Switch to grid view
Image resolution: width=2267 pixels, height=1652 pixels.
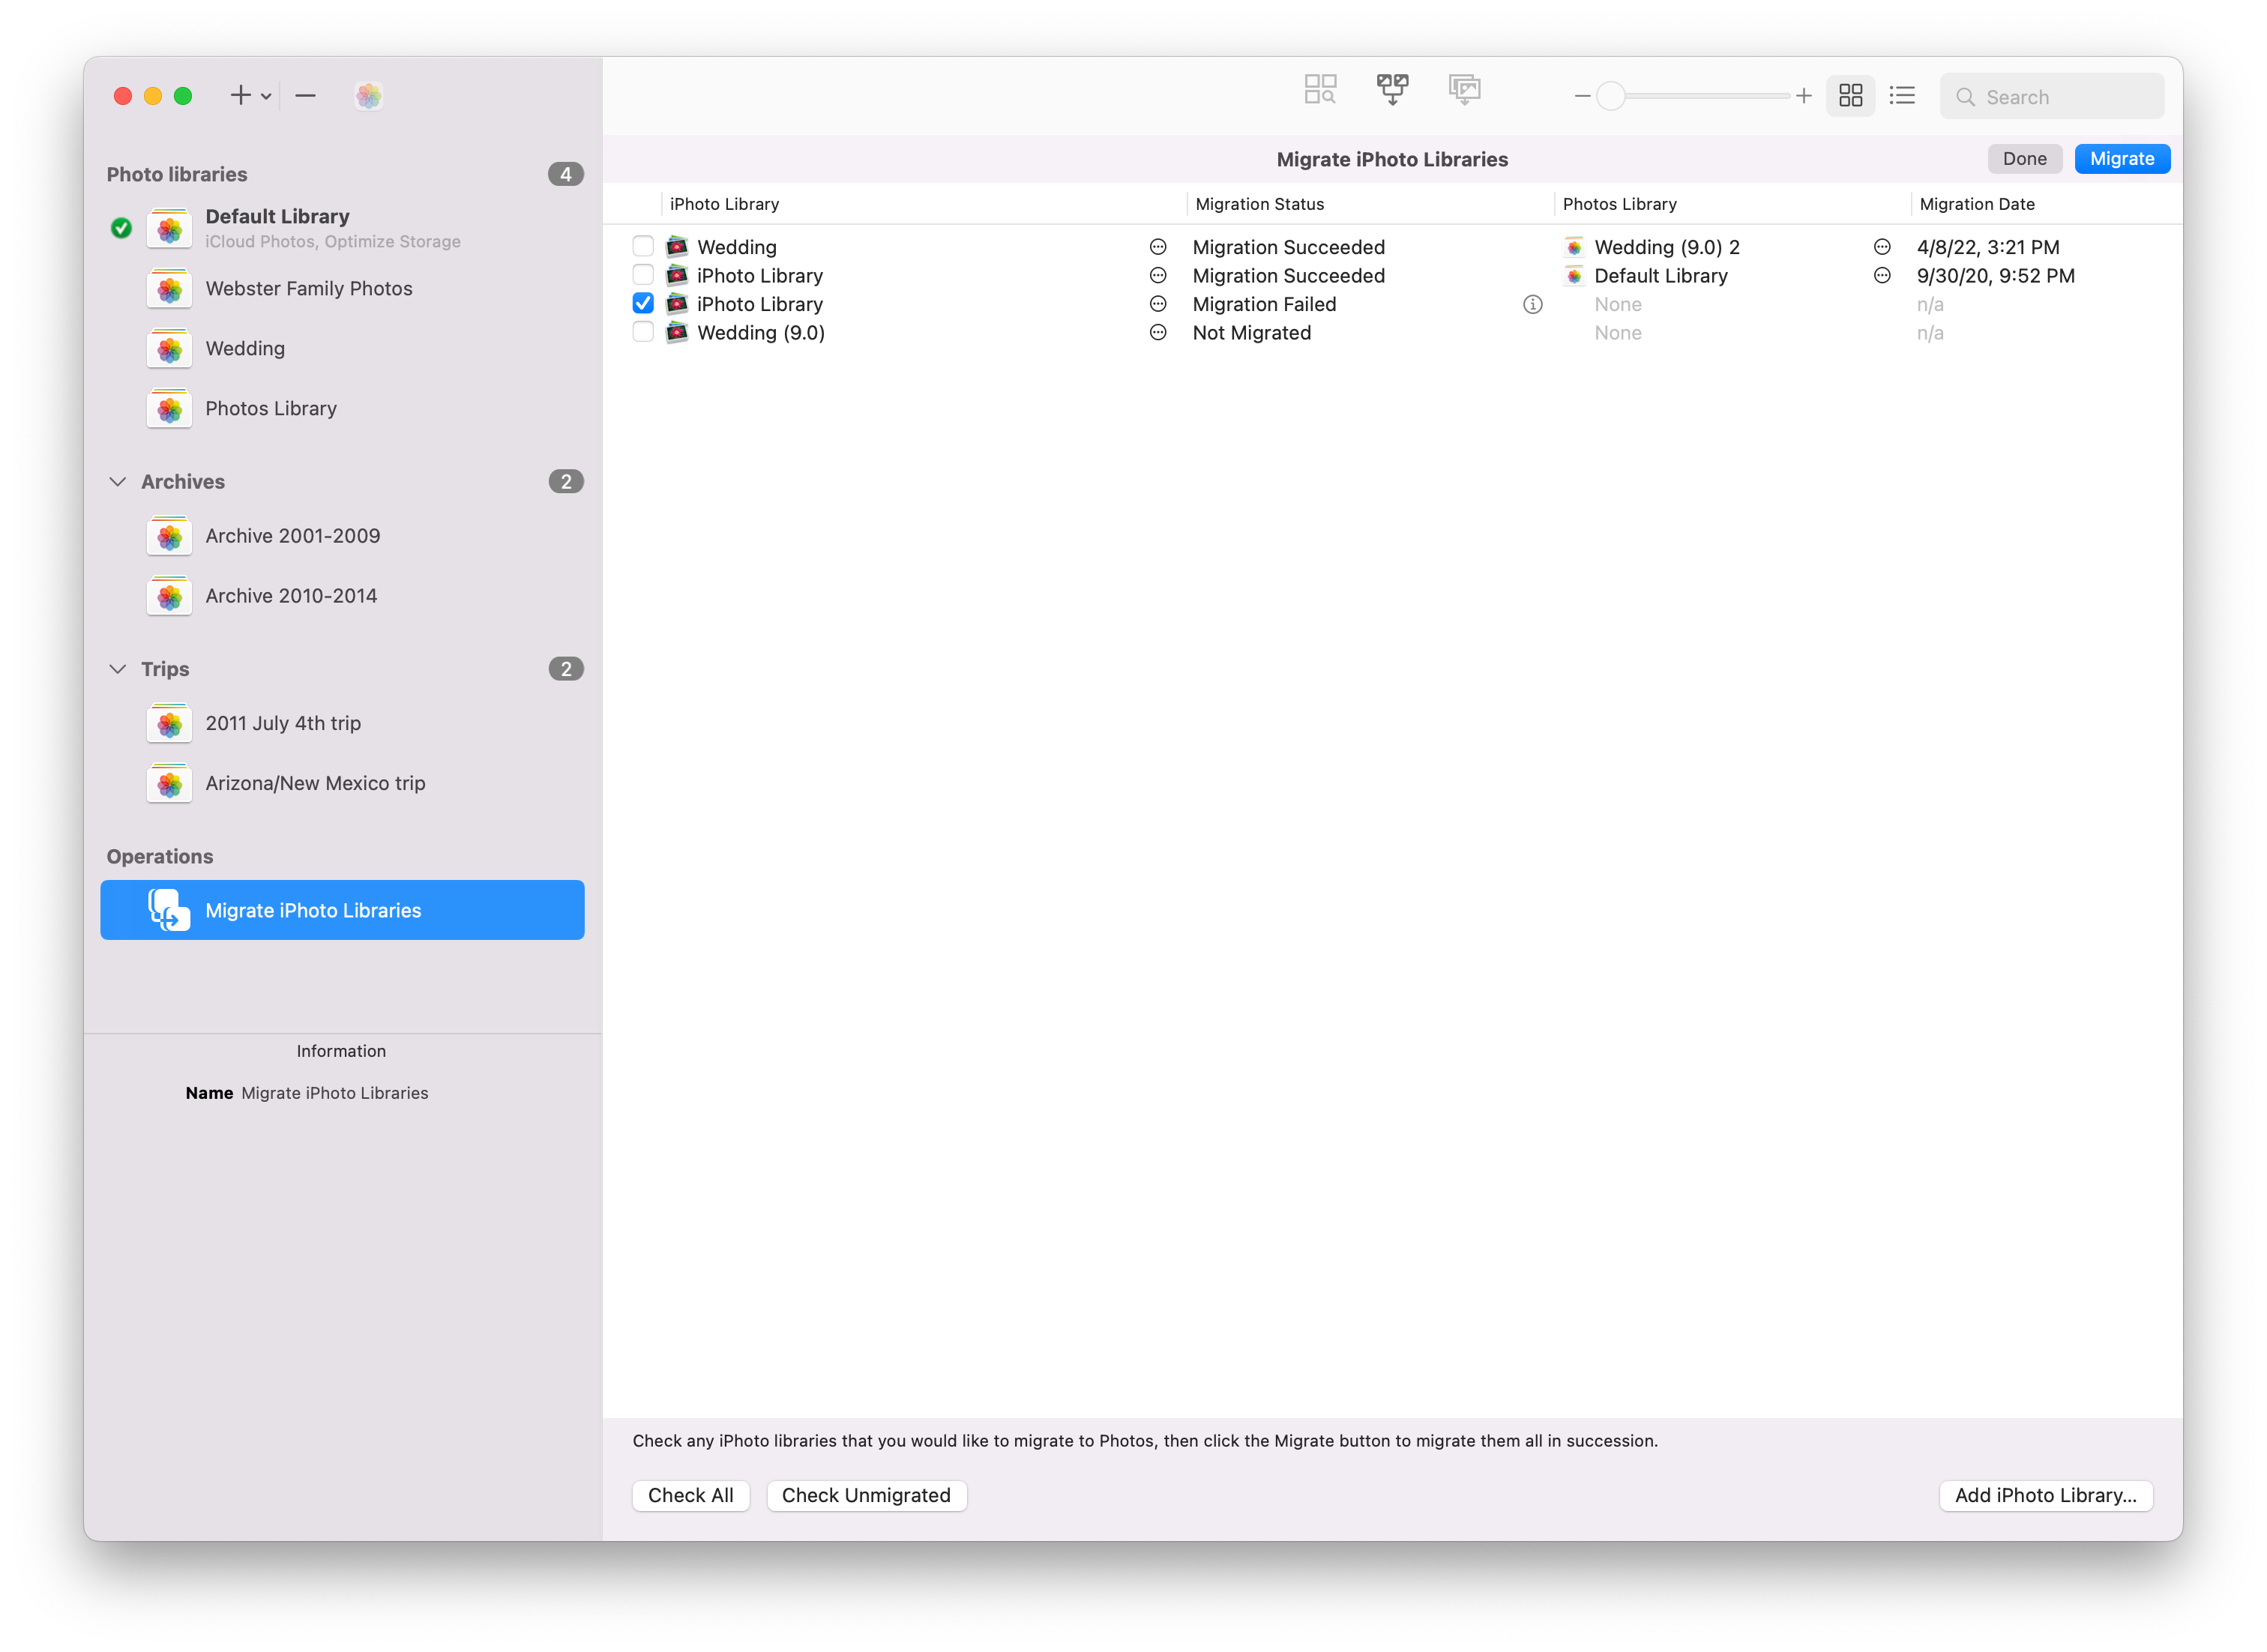pyautogui.click(x=1850, y=96)
